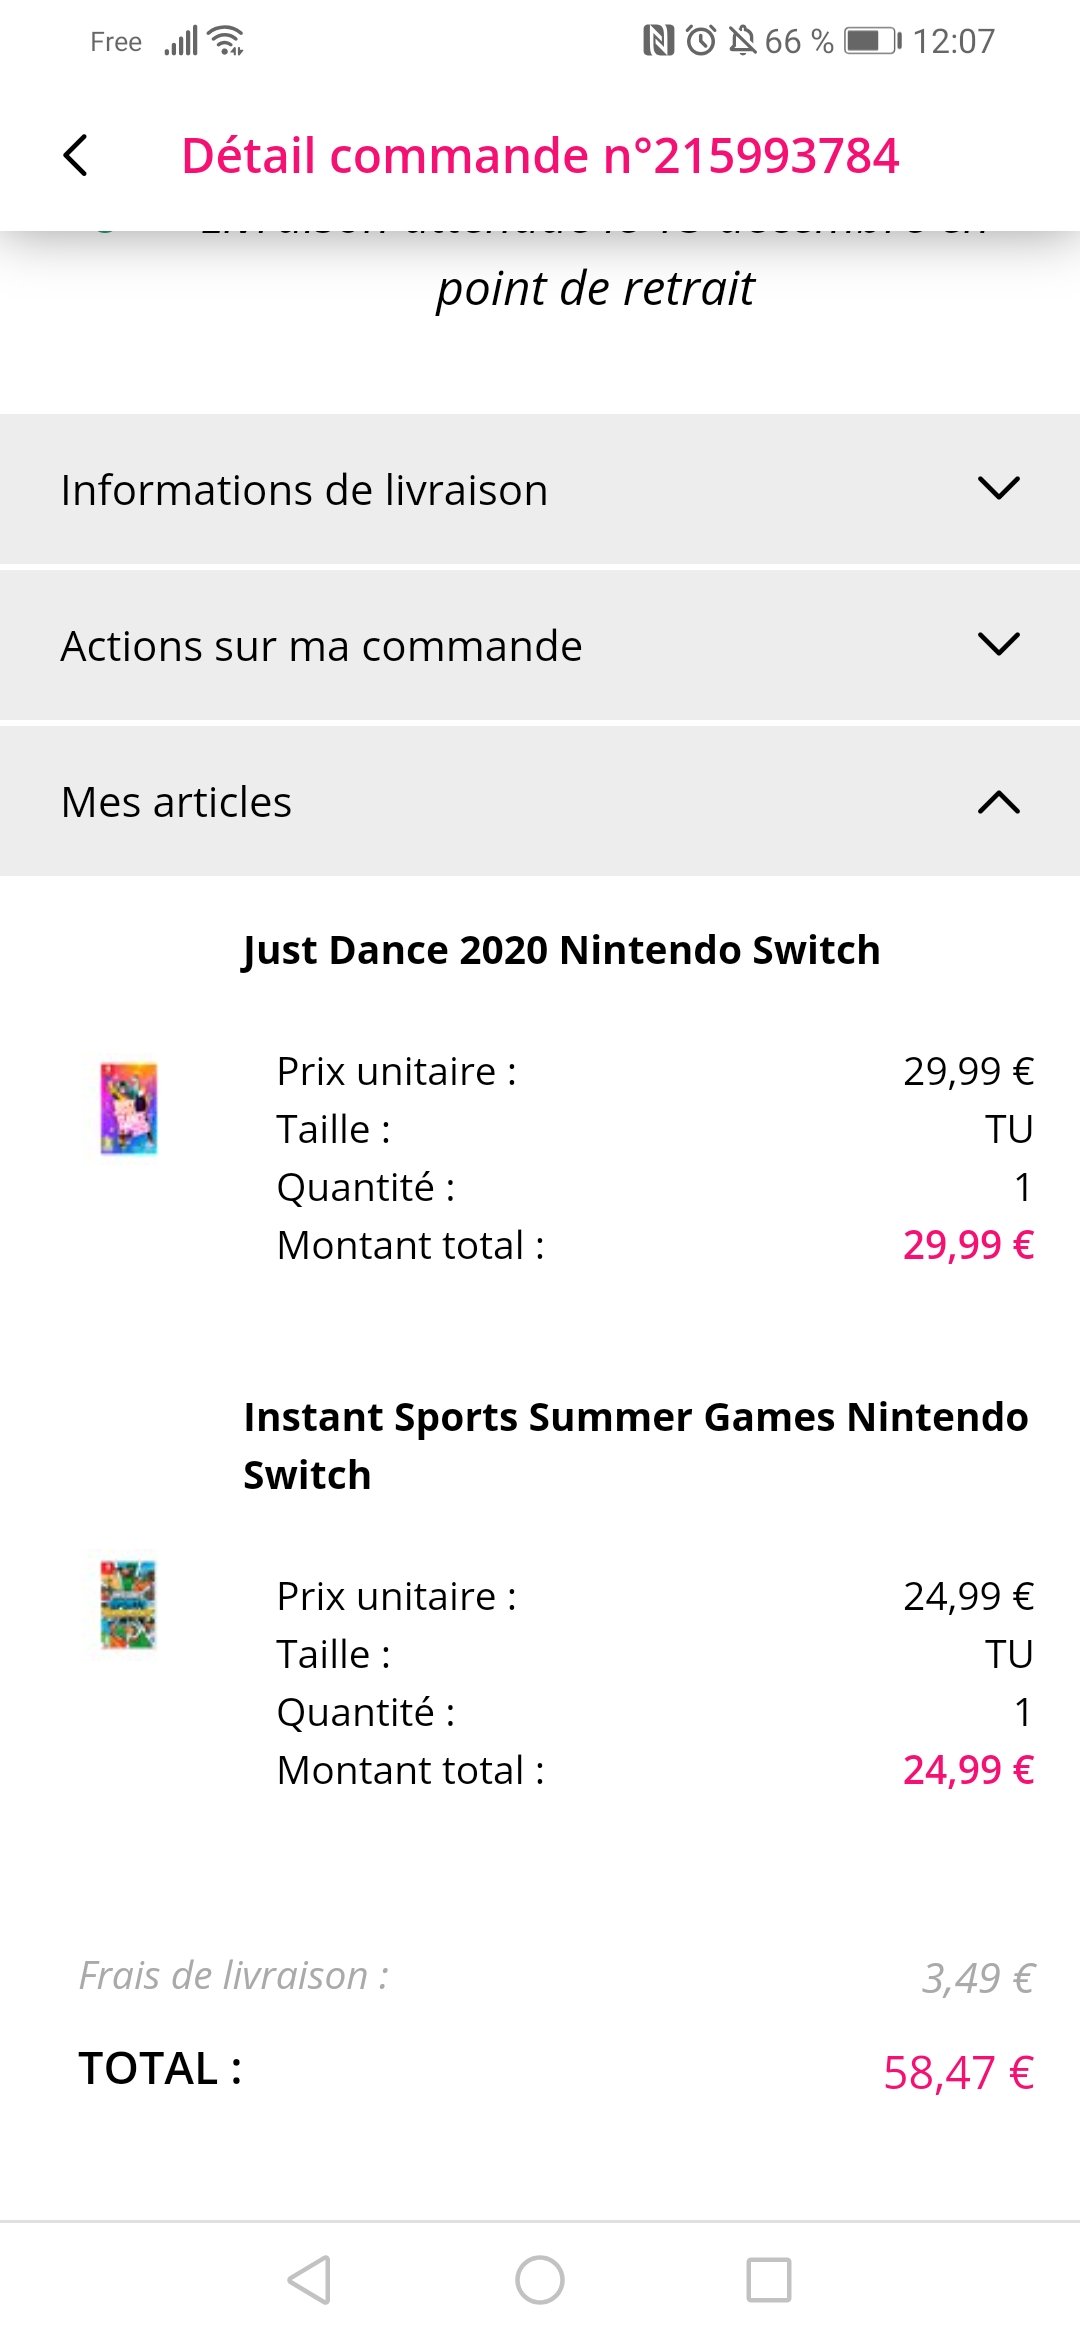The width and height of the screenshot is (1080, 2340).
Task: Tap Android home circle button
Action: 540,2280
